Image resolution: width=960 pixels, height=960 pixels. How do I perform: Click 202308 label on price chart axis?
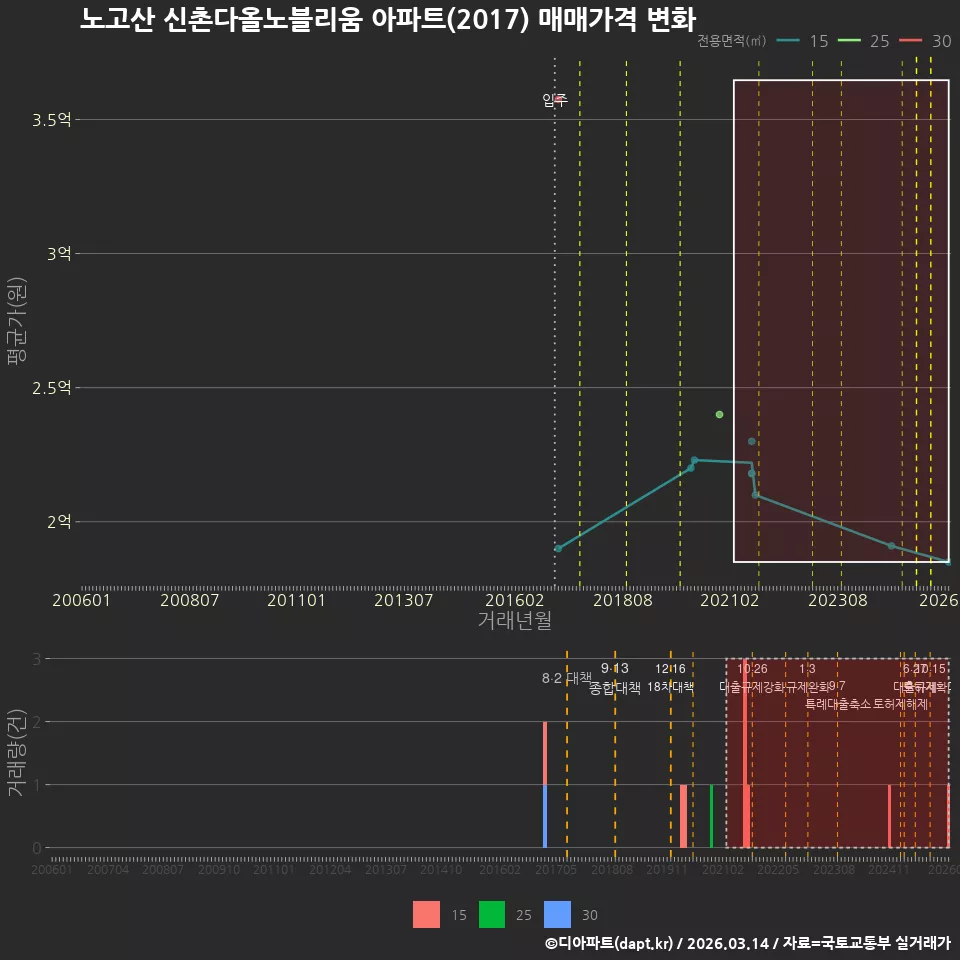838,600
